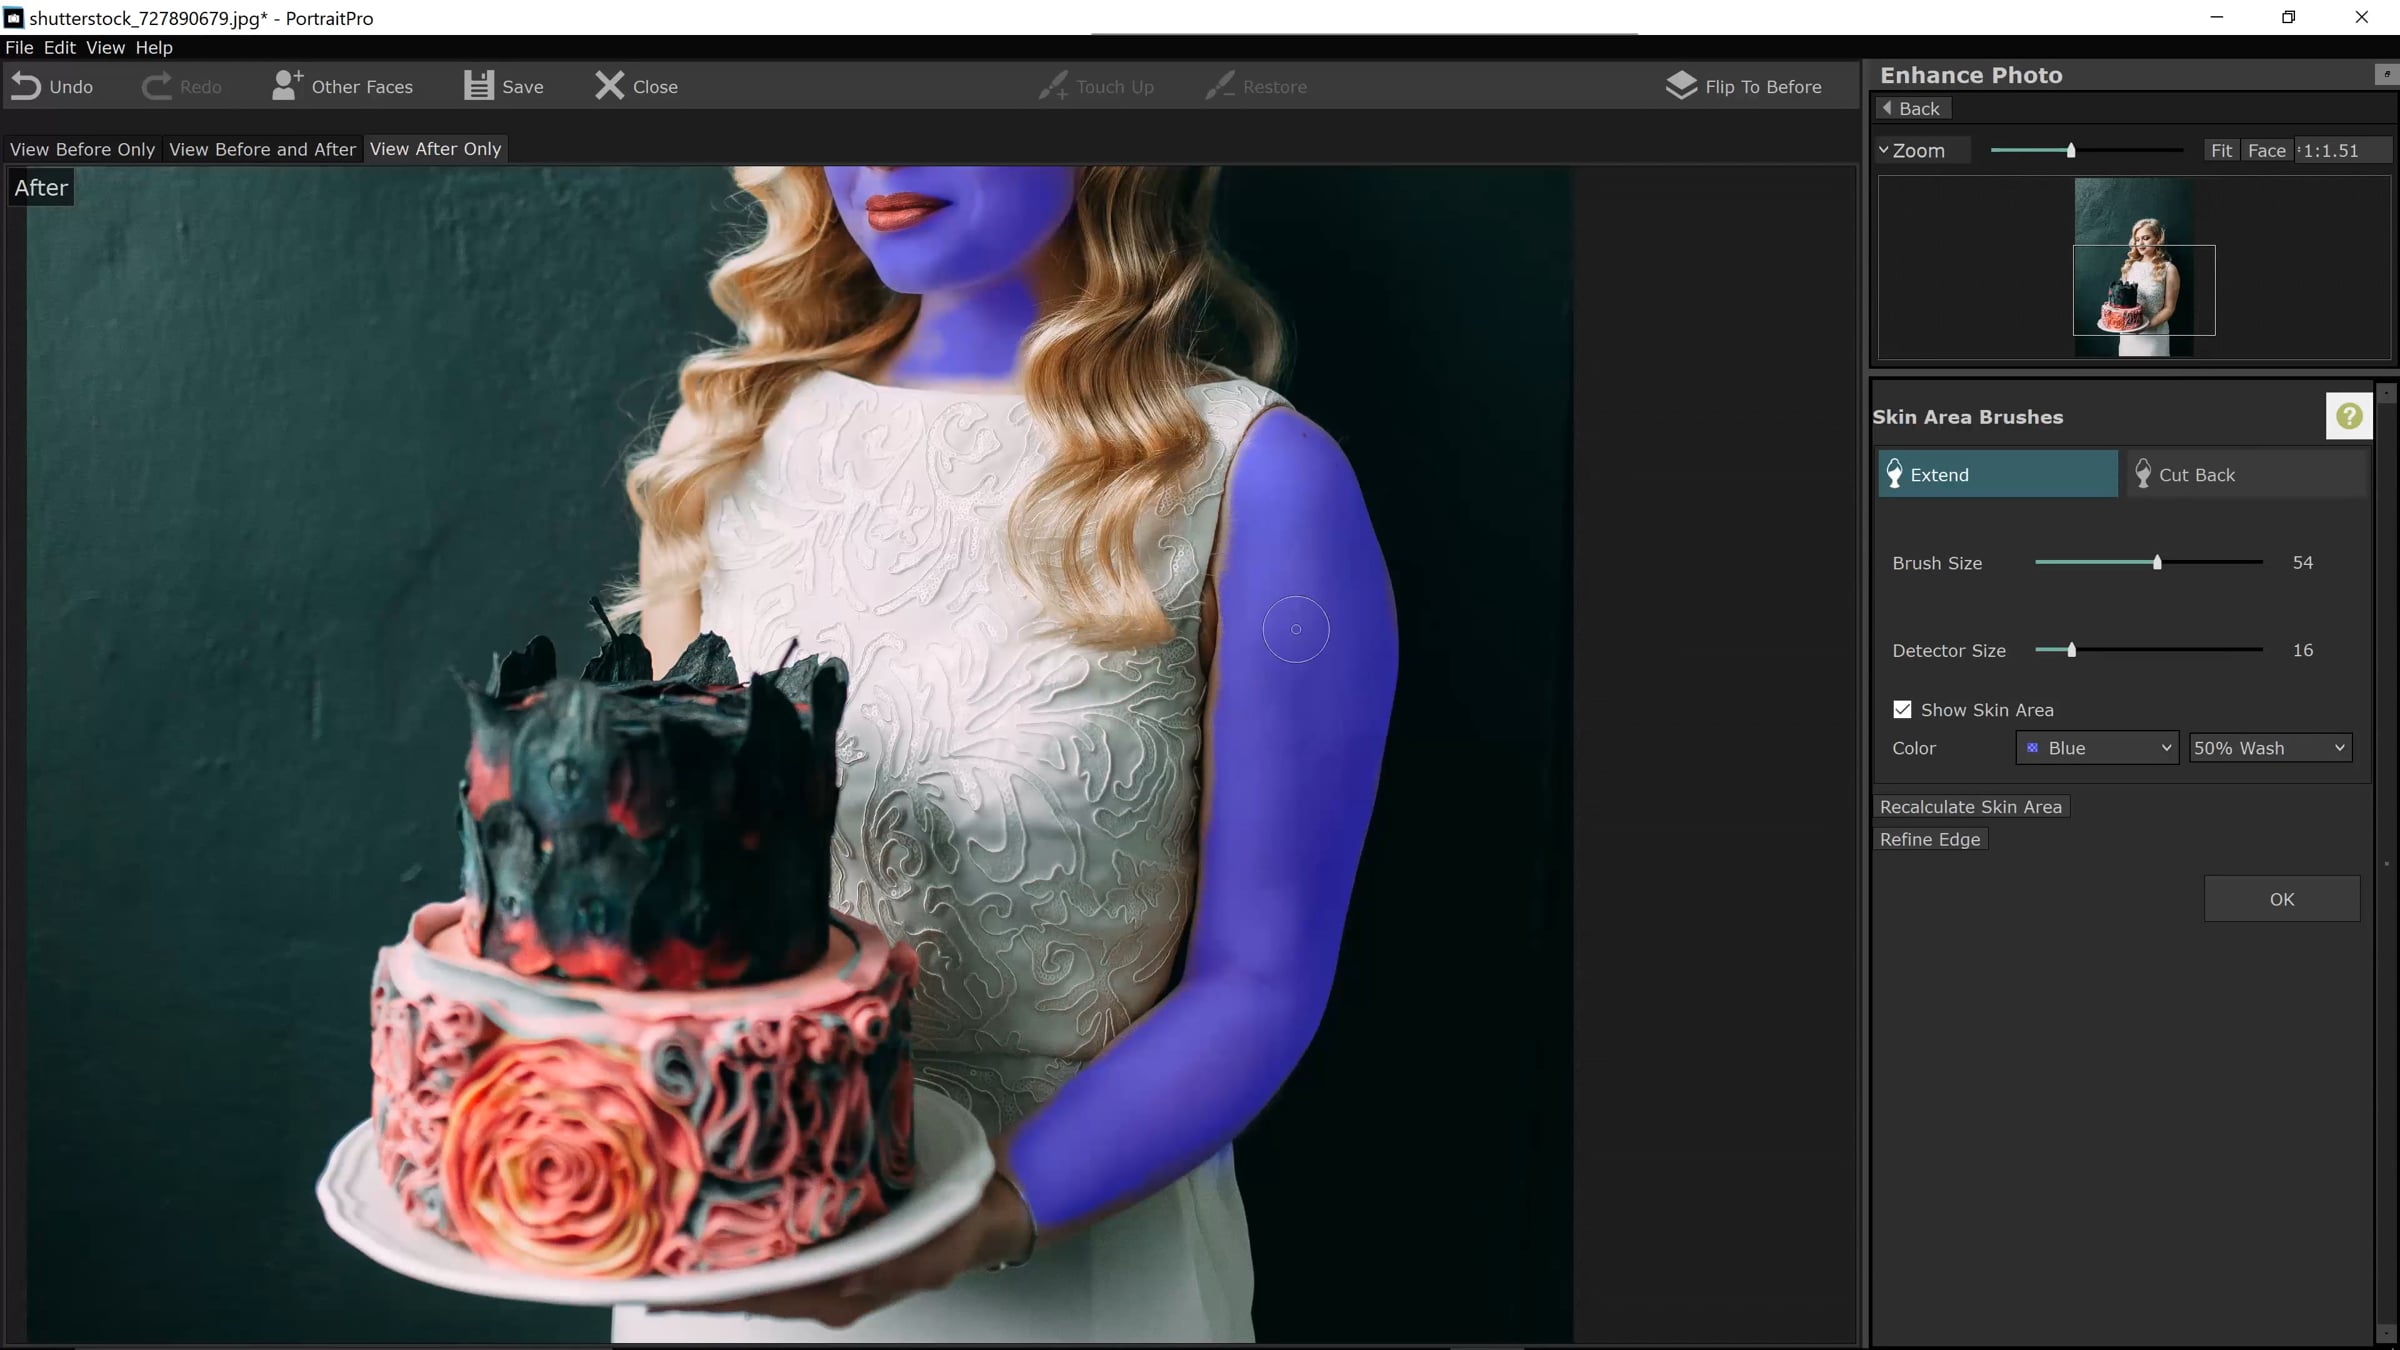Switch to View Before Only mode
The image size is (2400, 1350).
82,149
